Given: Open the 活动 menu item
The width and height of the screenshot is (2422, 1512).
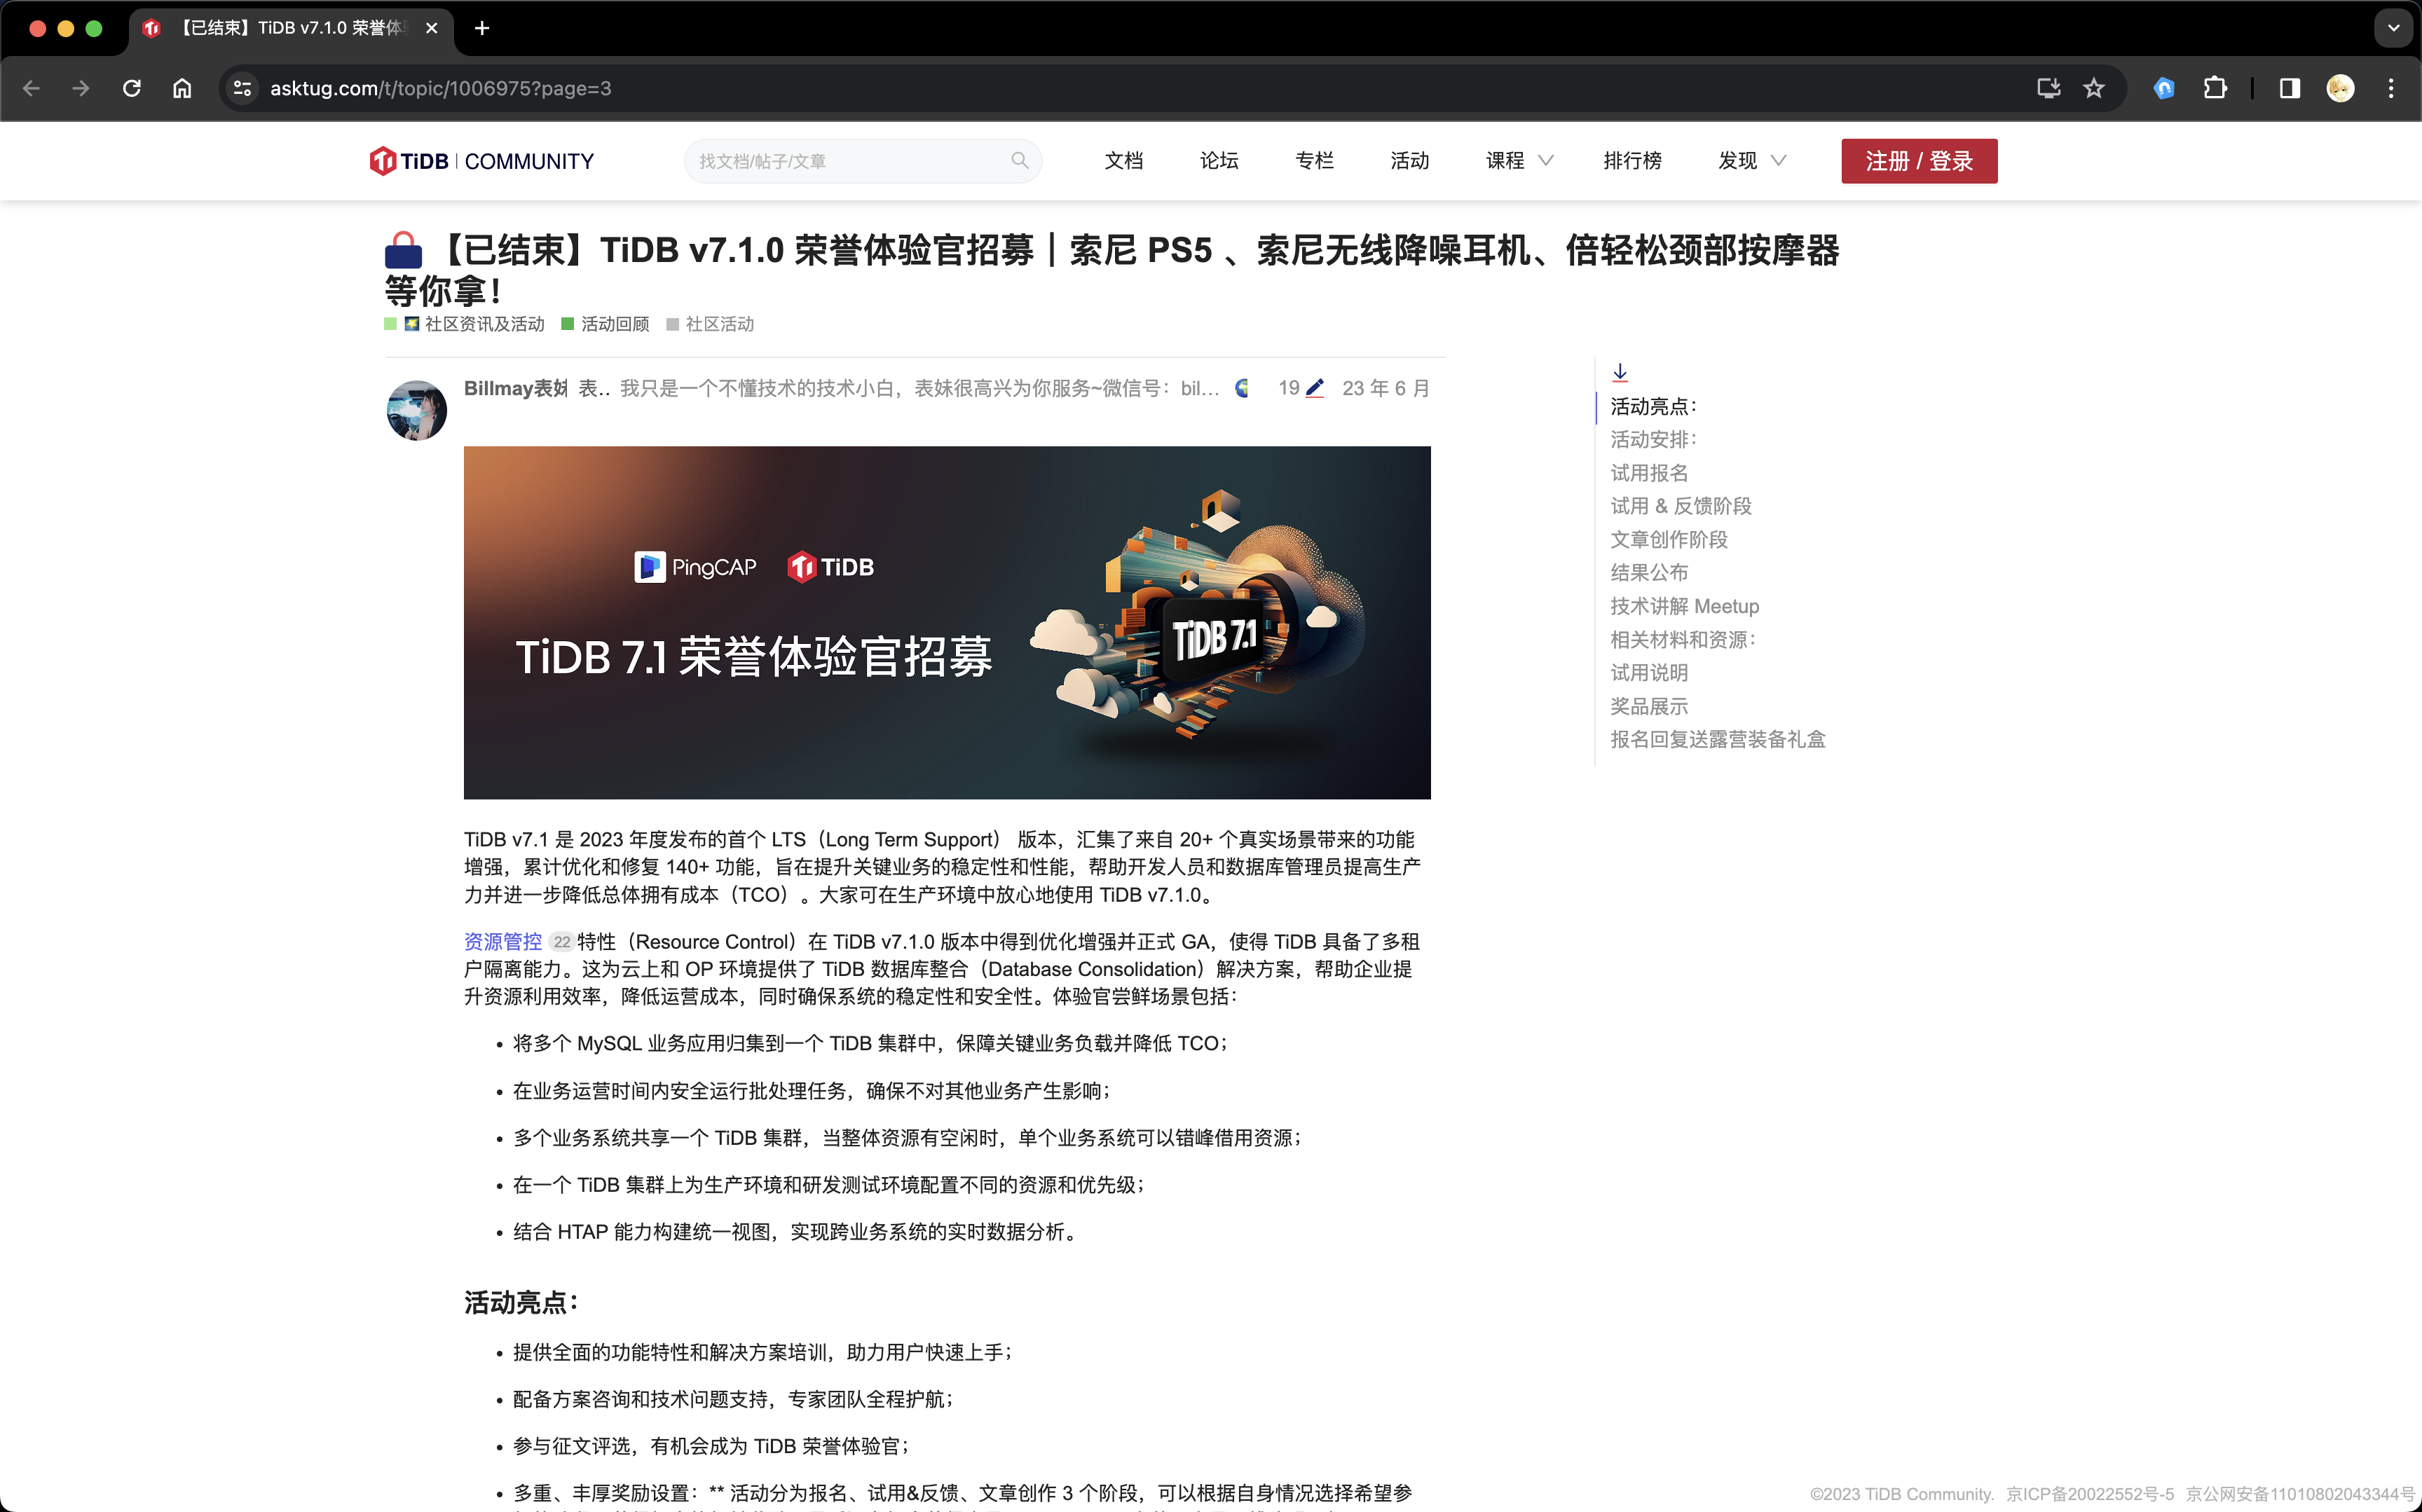Looking at the screenshot, I should point(1409,161).
